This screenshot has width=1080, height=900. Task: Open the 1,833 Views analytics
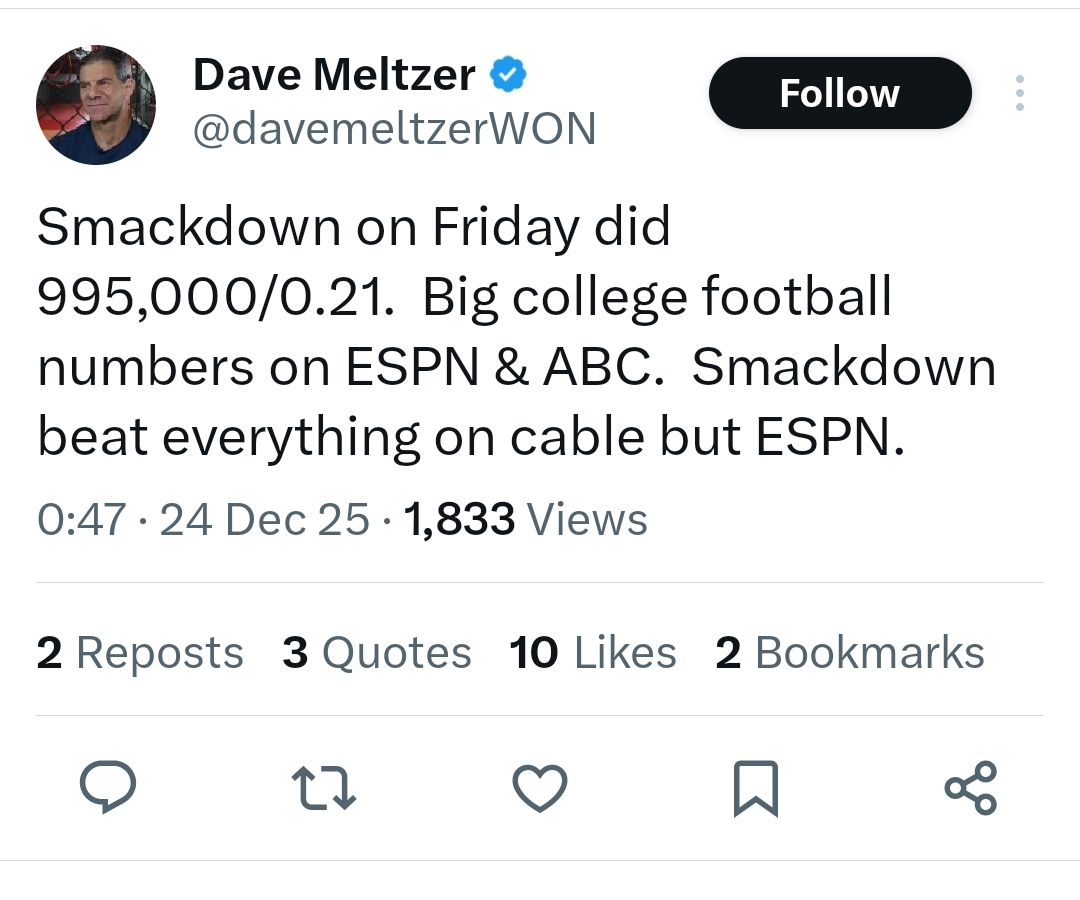tap(525, 520)
